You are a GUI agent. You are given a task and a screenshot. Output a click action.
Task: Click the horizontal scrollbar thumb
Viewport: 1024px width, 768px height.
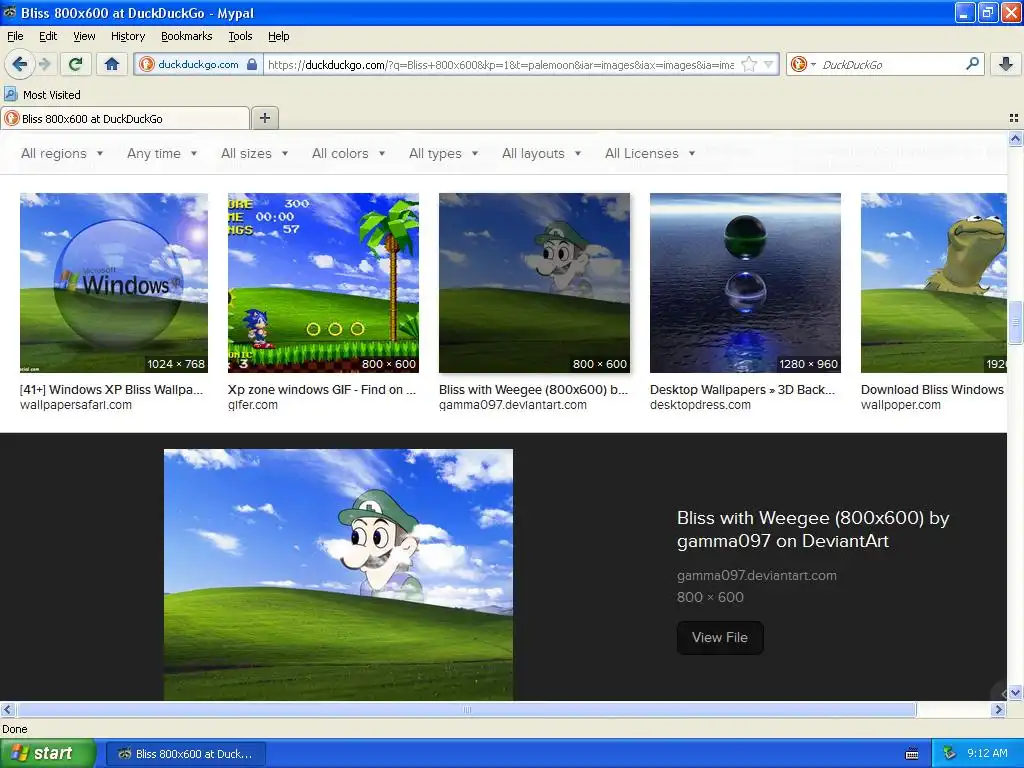pos(466,709)
